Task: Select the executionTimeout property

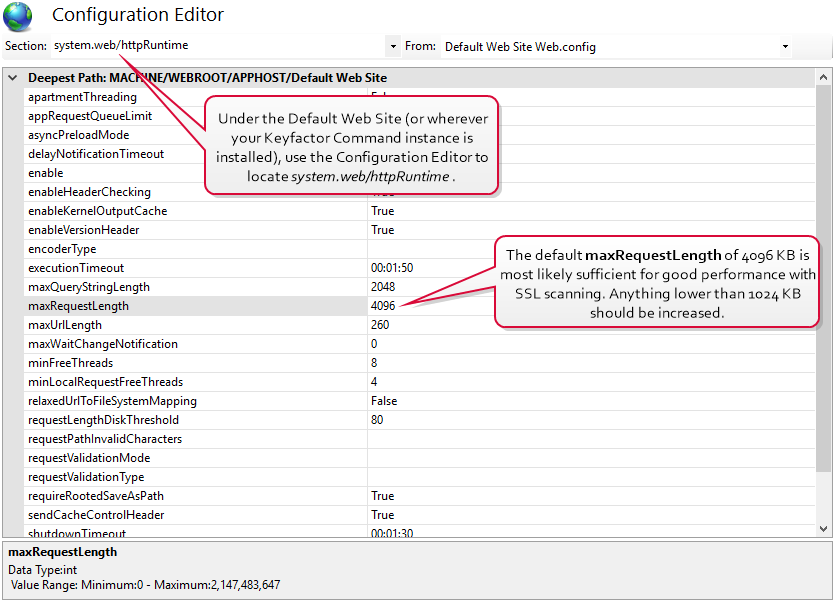Action: click(76, 268)
